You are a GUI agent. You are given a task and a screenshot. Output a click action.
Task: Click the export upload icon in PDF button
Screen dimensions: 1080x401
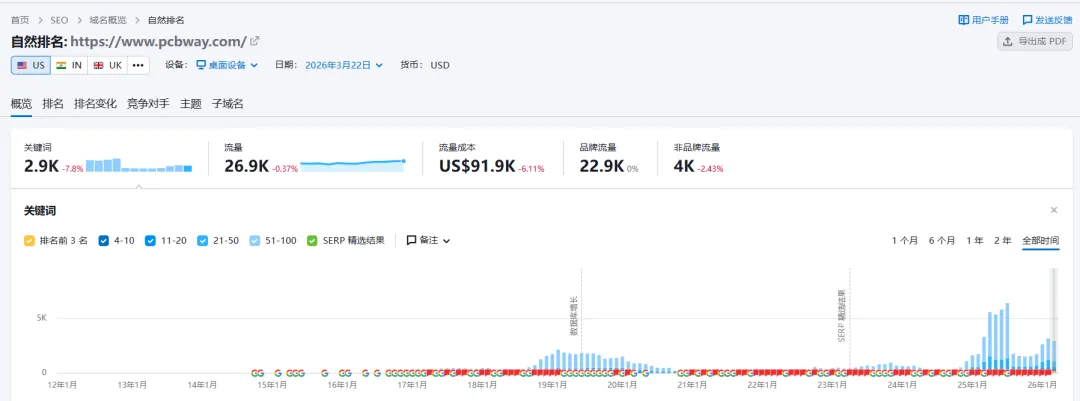coord(1008,41)
